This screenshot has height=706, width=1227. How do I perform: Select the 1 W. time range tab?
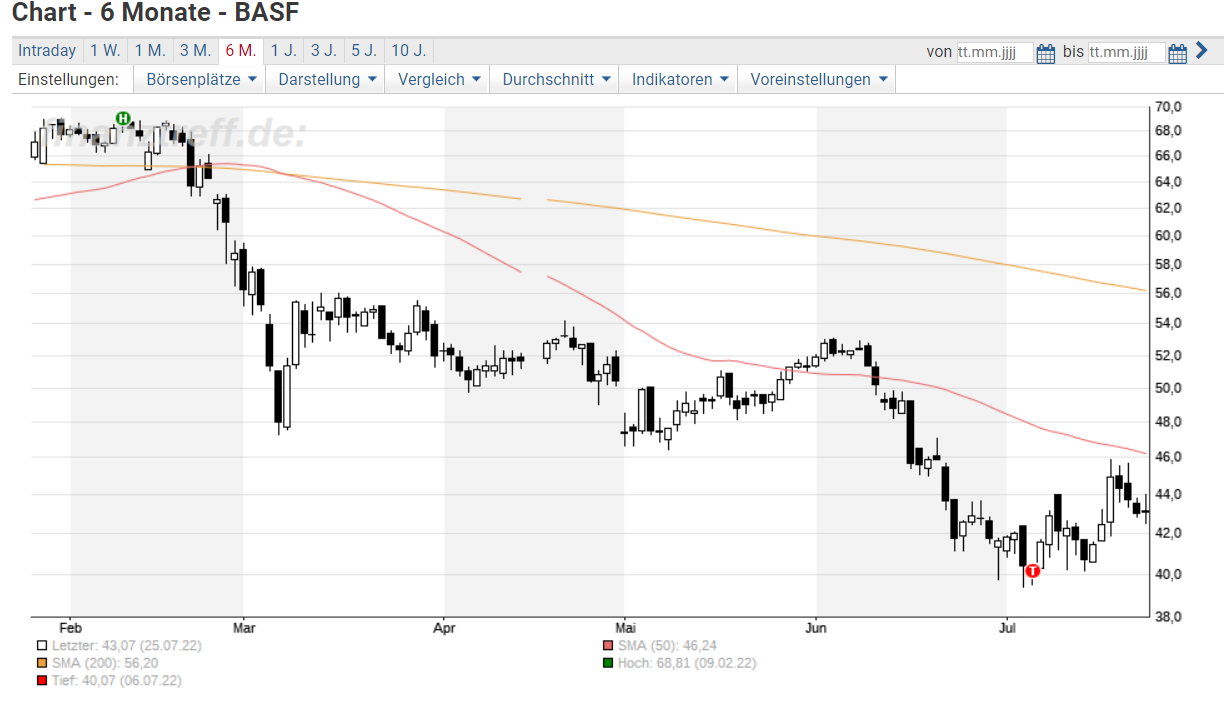(x=105, y=51)
